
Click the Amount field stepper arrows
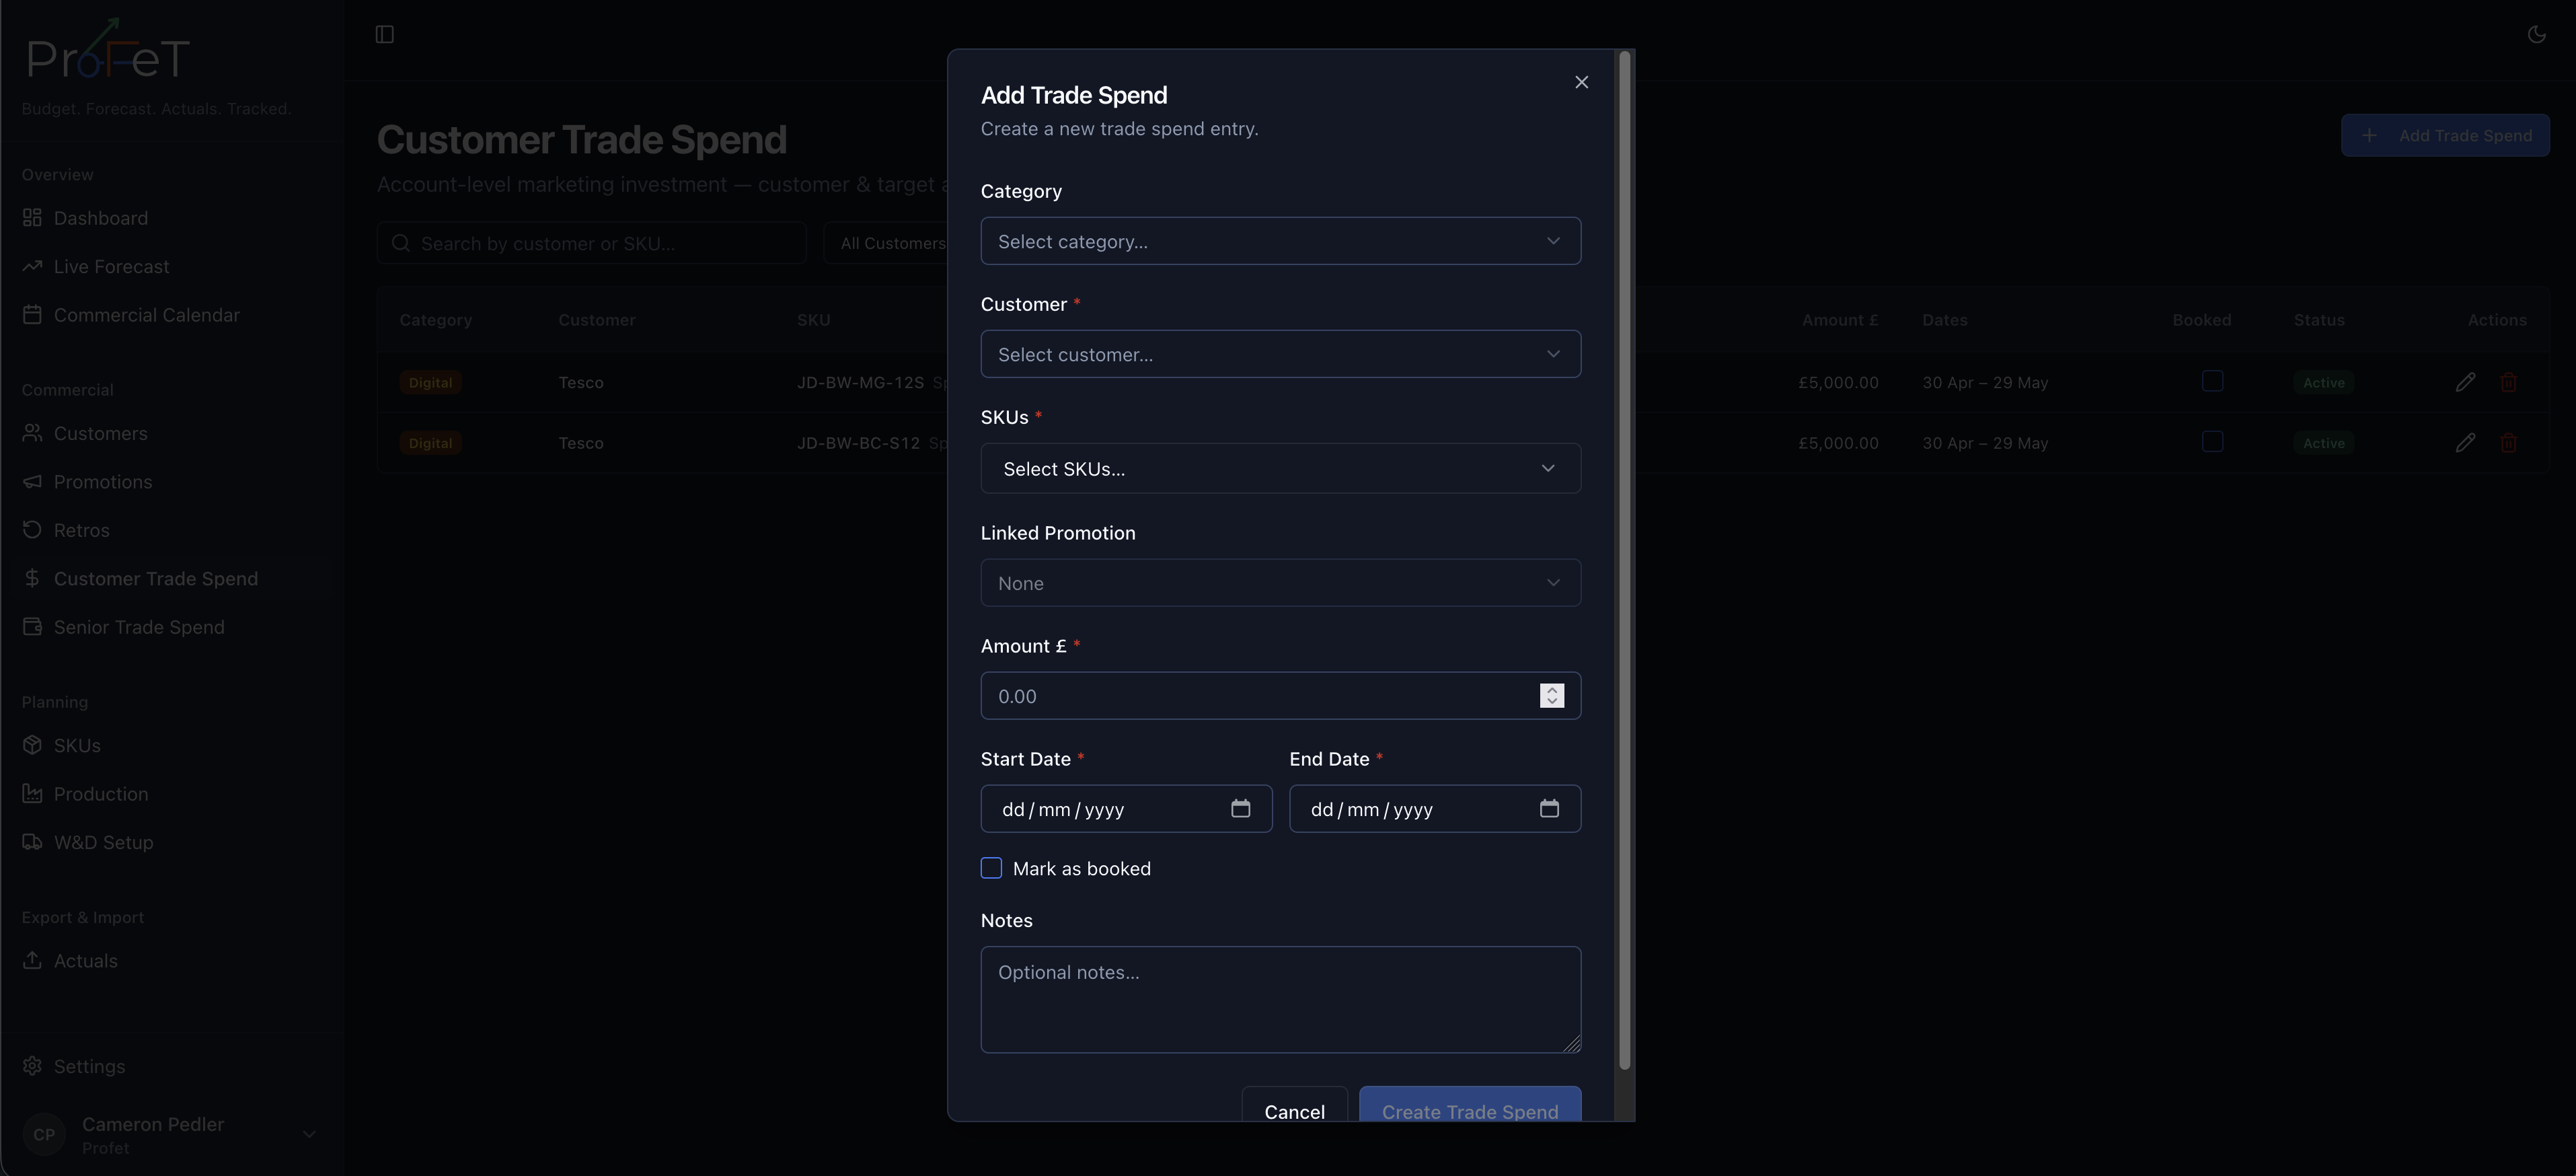[x=1552, y=695]
